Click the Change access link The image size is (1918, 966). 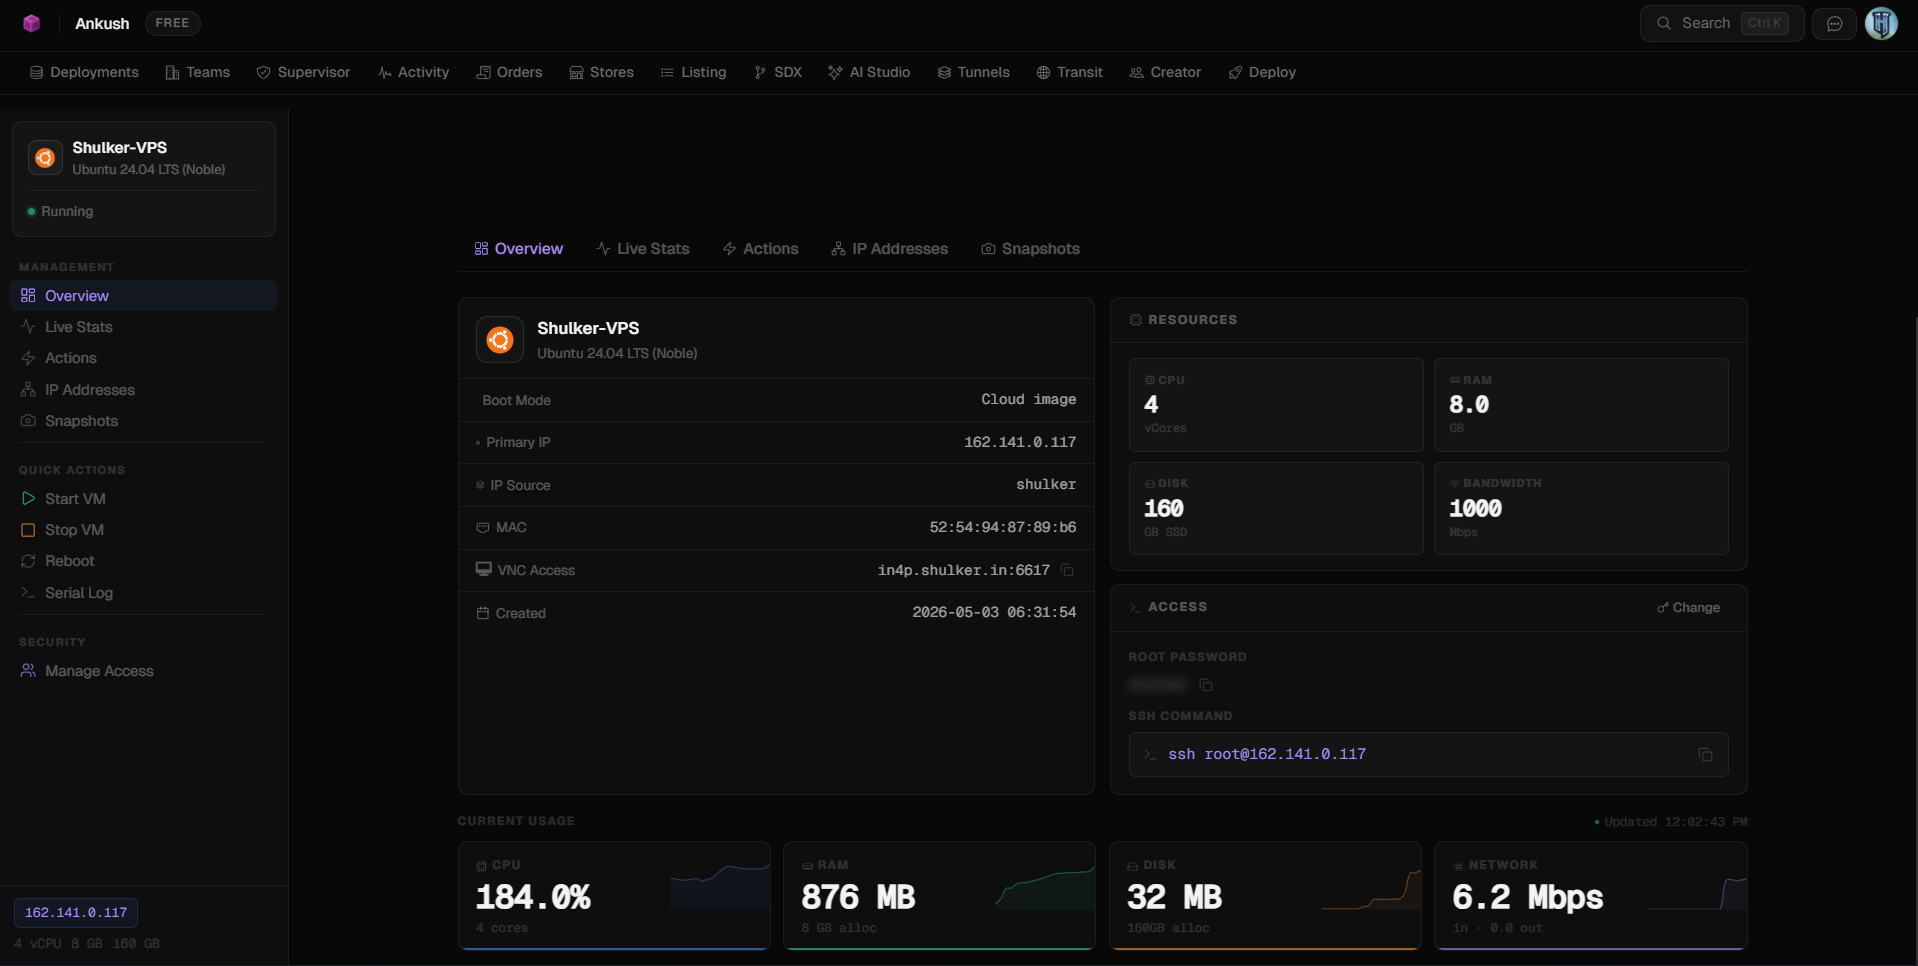pos(1688,608)
